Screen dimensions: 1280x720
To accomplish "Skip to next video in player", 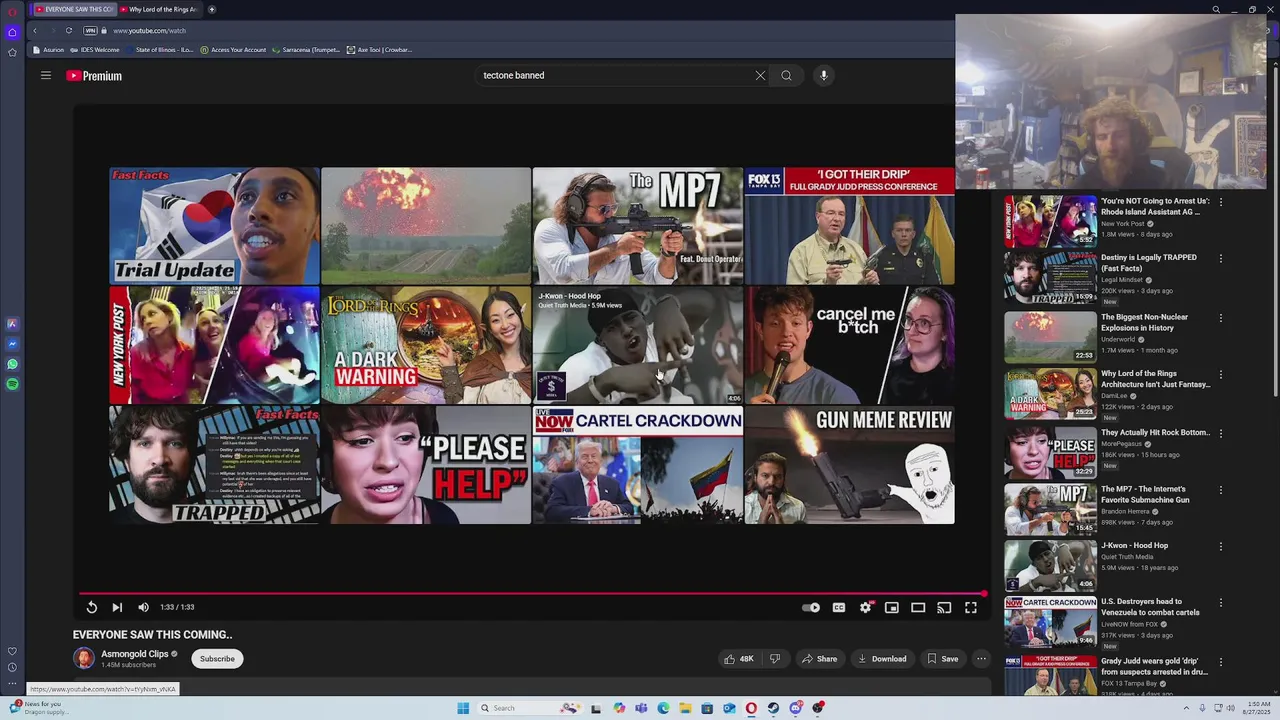I will 117,607.
